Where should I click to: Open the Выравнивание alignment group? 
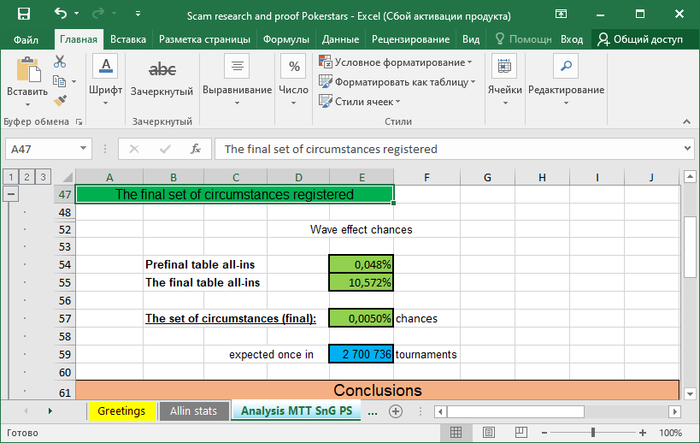coord(237,79)
